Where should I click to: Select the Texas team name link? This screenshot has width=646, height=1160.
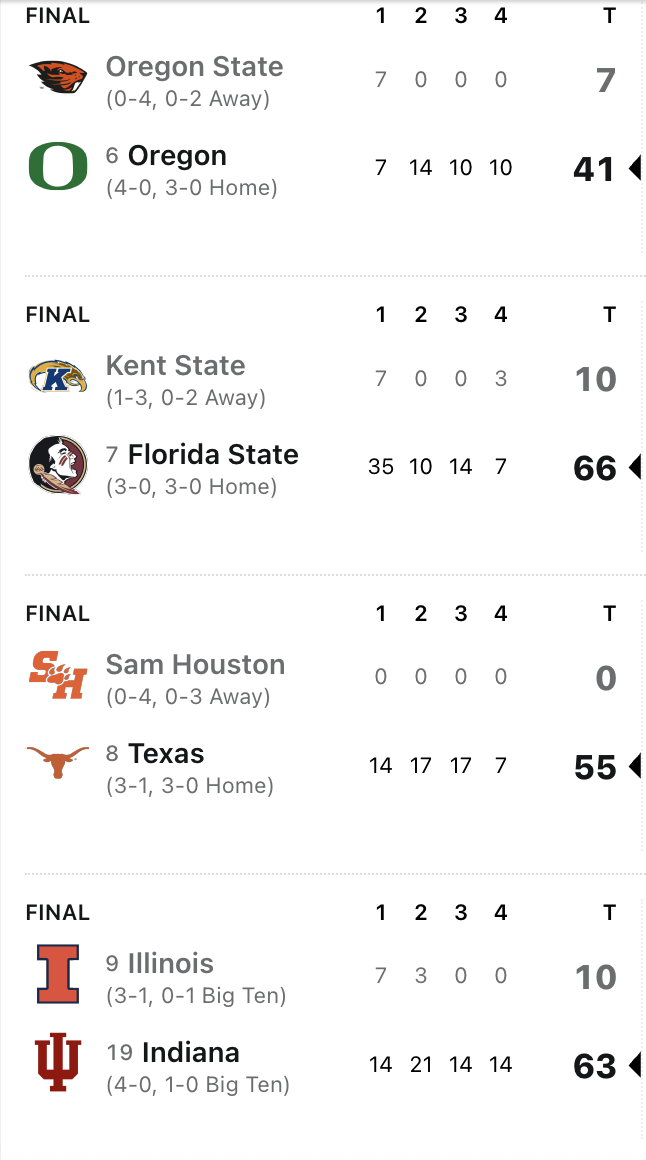pos(166,754)
